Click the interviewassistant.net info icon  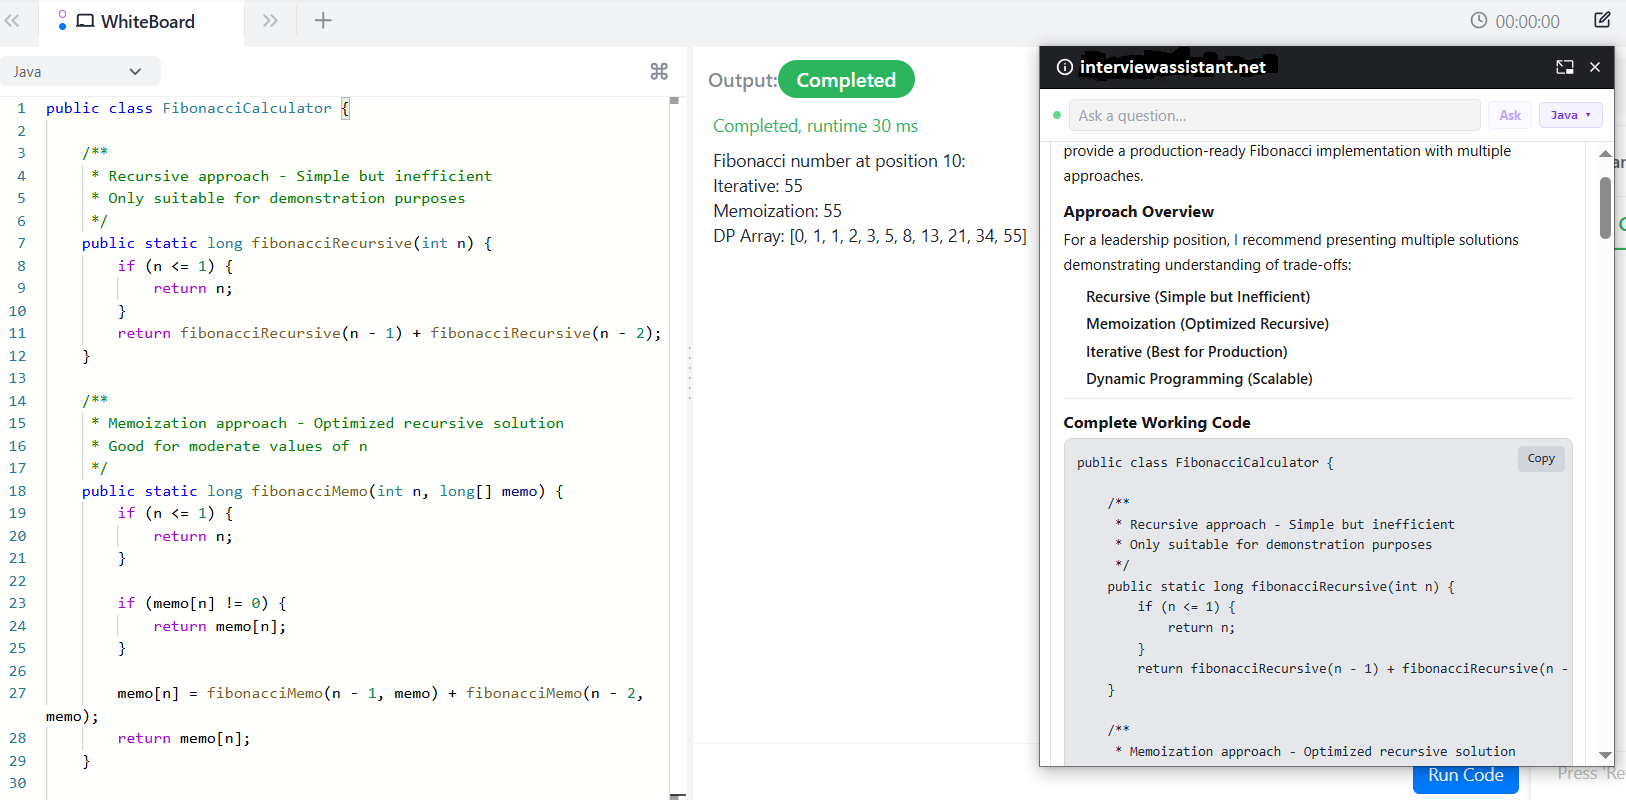[1065, 67]
